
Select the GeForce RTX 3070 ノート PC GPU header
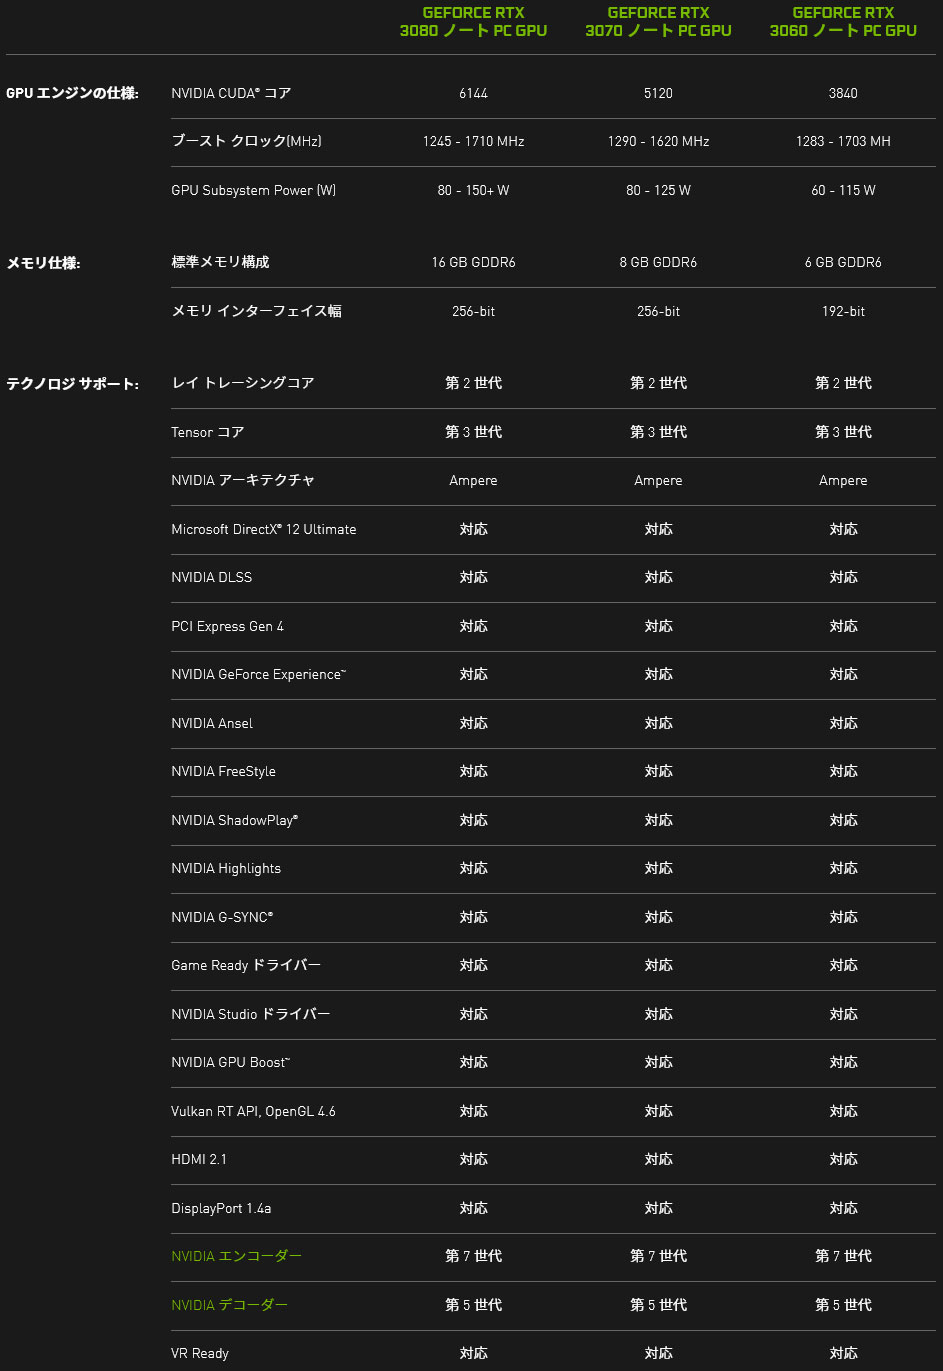(x=658, y=22)
